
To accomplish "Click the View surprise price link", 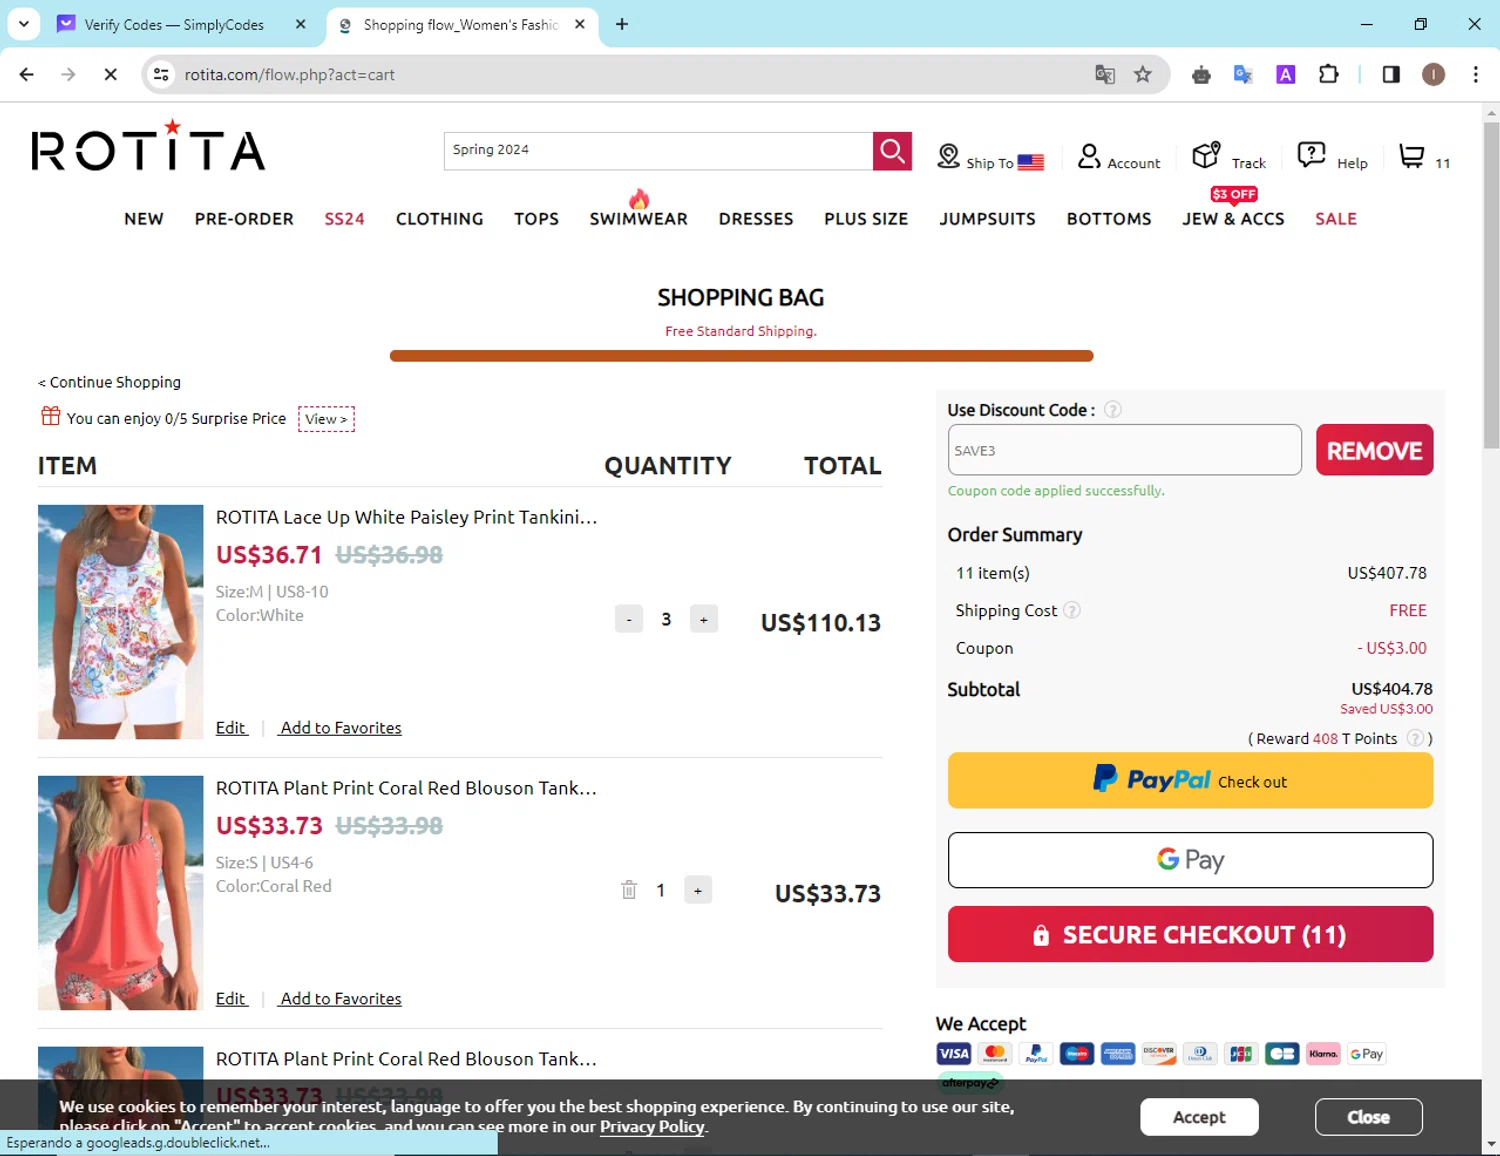I will 326,419.
